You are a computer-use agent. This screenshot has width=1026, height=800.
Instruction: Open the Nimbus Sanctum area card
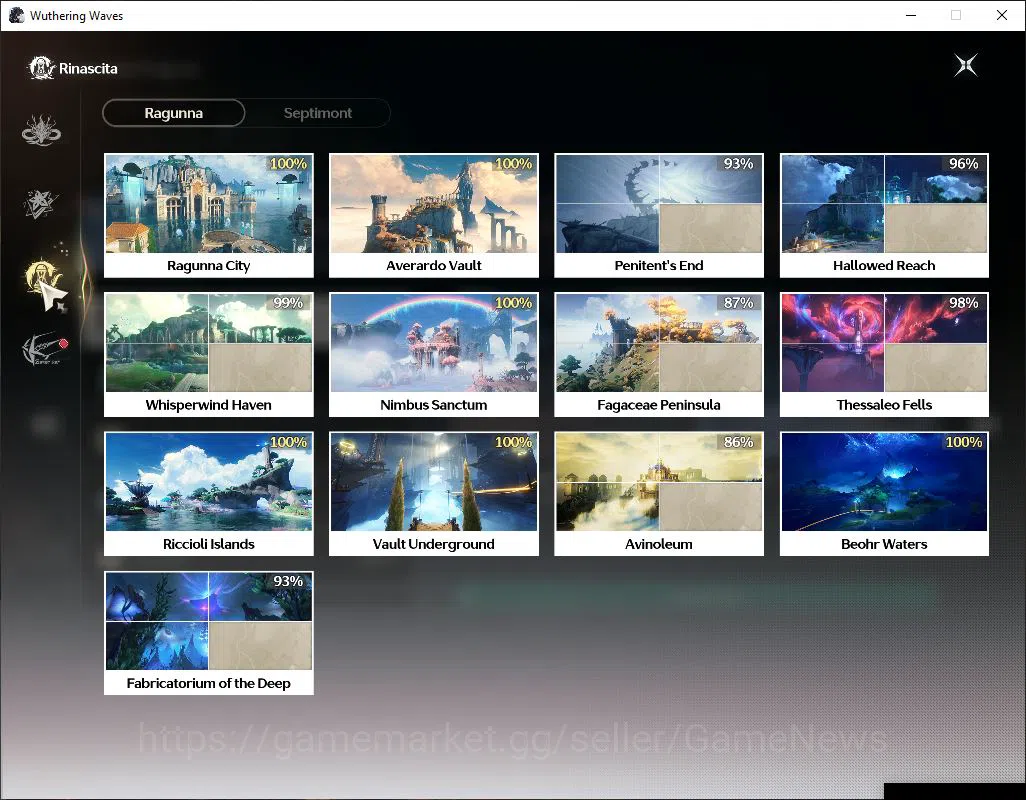click(x=434, y=355)
